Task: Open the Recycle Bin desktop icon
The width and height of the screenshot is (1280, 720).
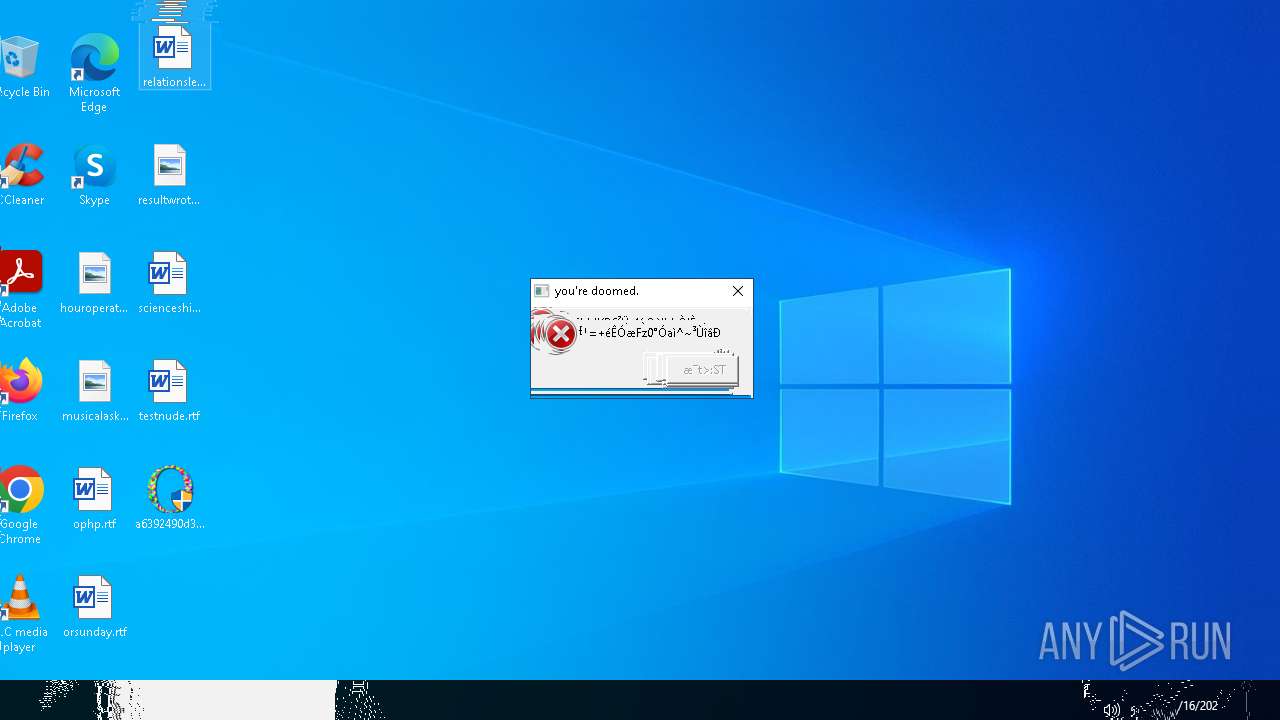Action: [x=22, y=67]
